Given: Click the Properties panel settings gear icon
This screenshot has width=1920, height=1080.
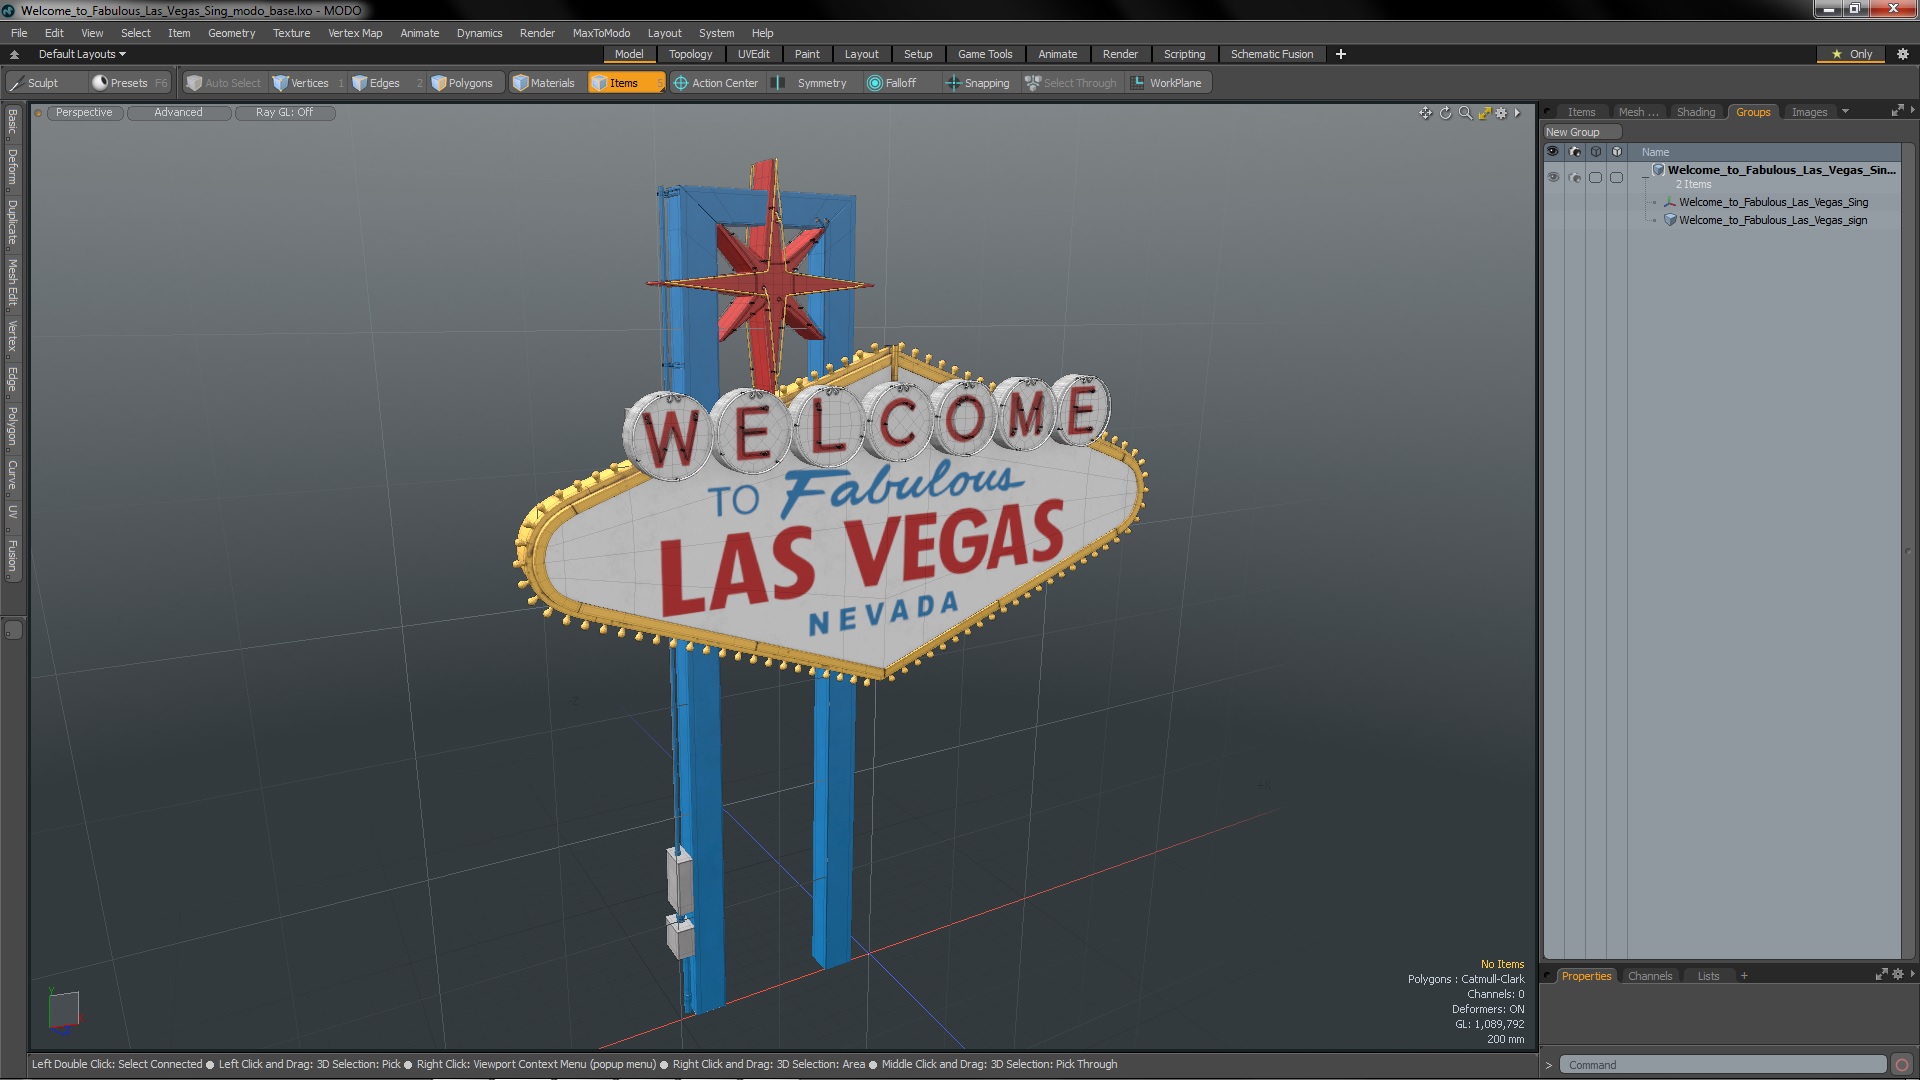Looking at the screenshot, I should click(1898, 975).
